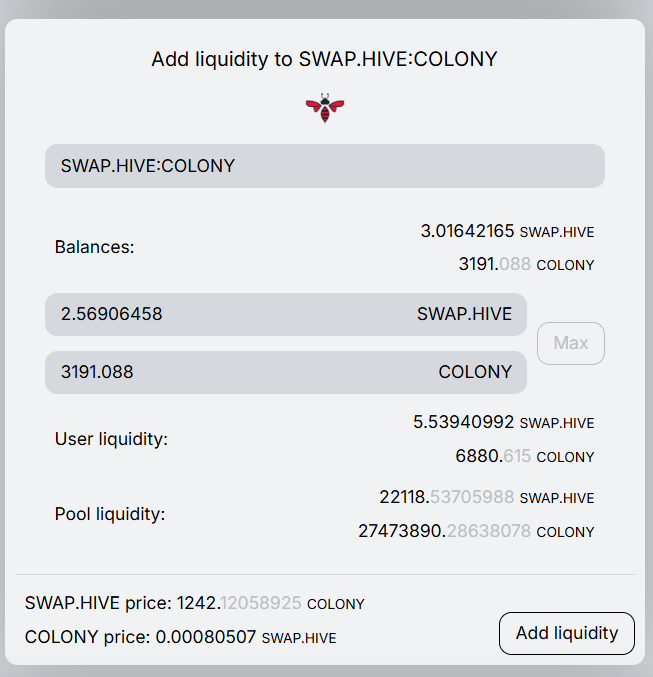
Task: Click the dialog title Add liquidity to SWAP.HIVE:COLONY
Action: coord(324,59)
